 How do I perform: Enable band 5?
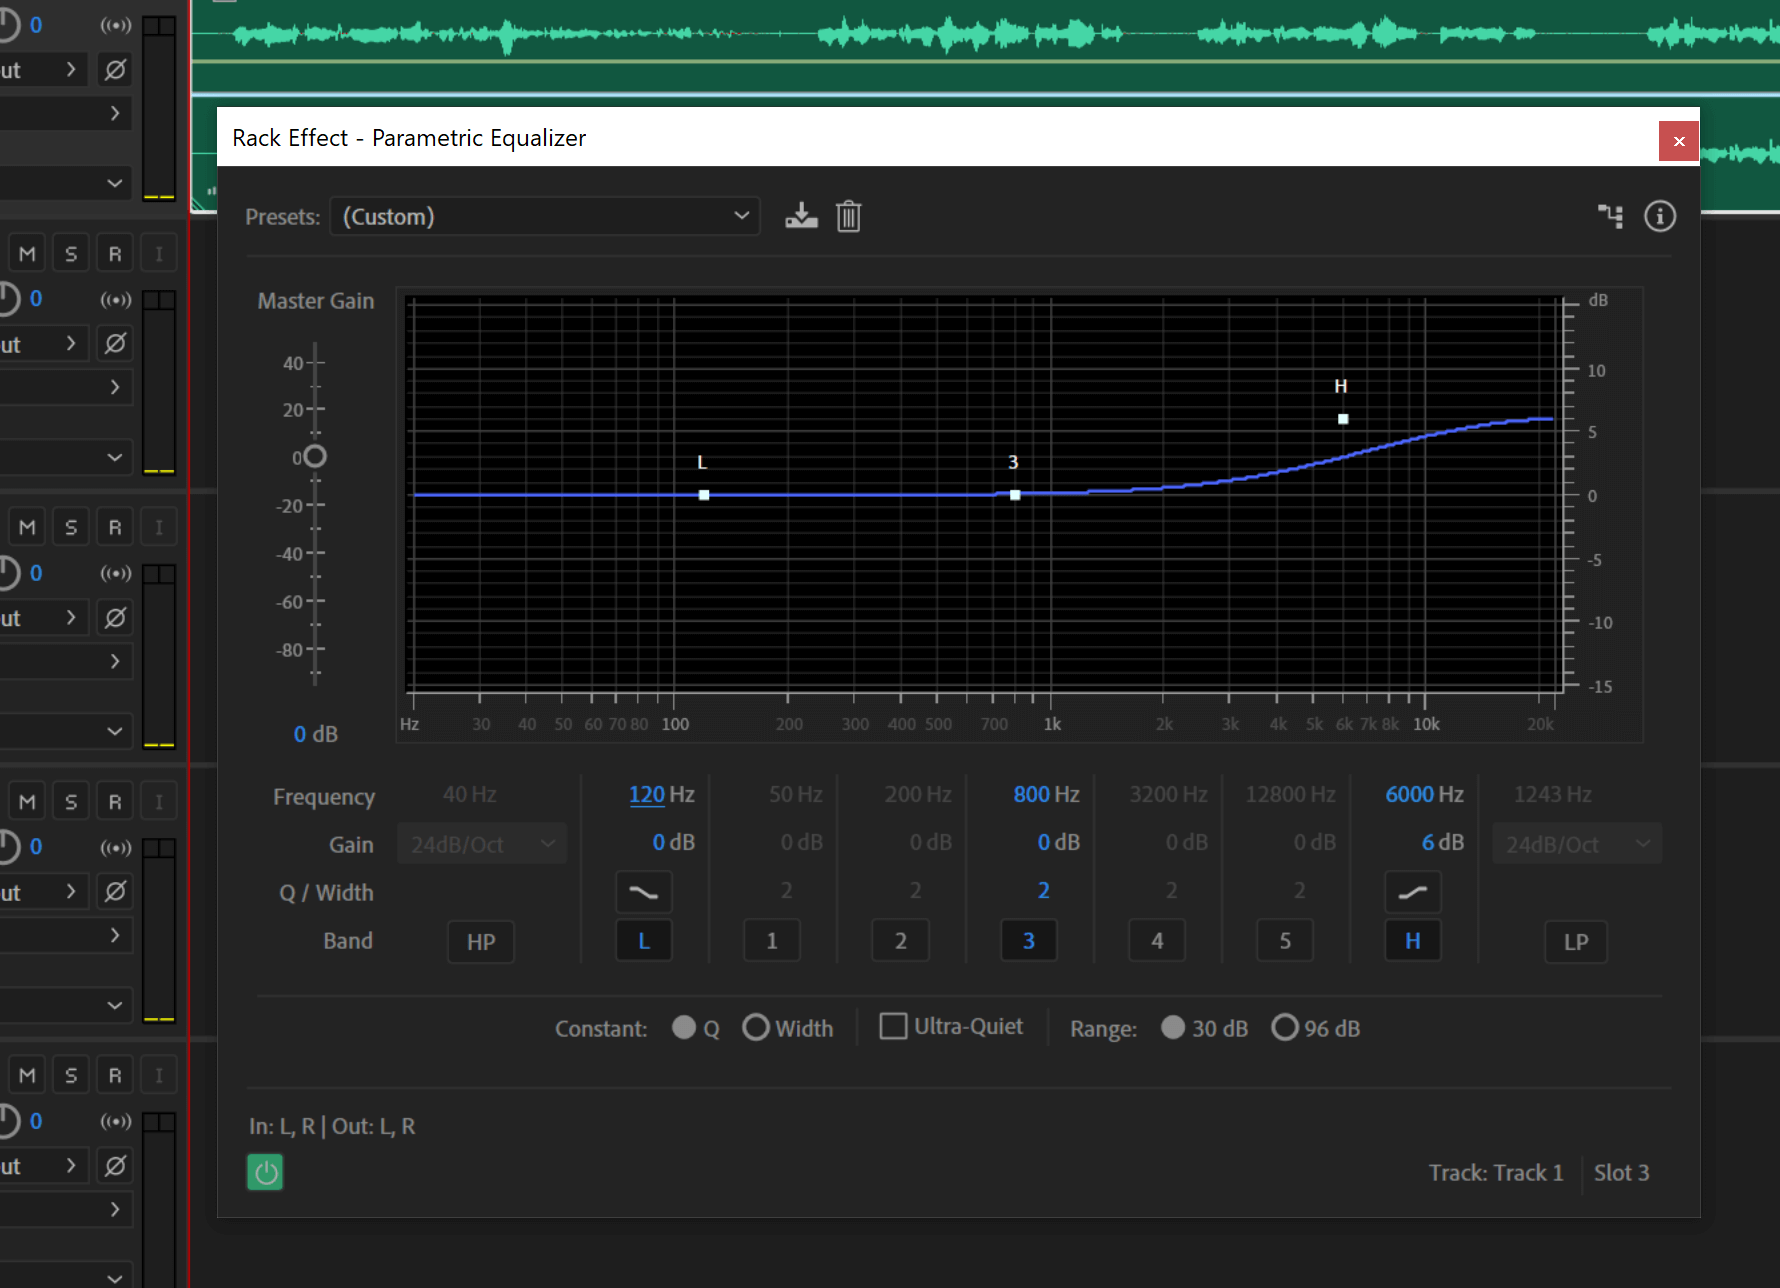click(x=1285, y=941)
